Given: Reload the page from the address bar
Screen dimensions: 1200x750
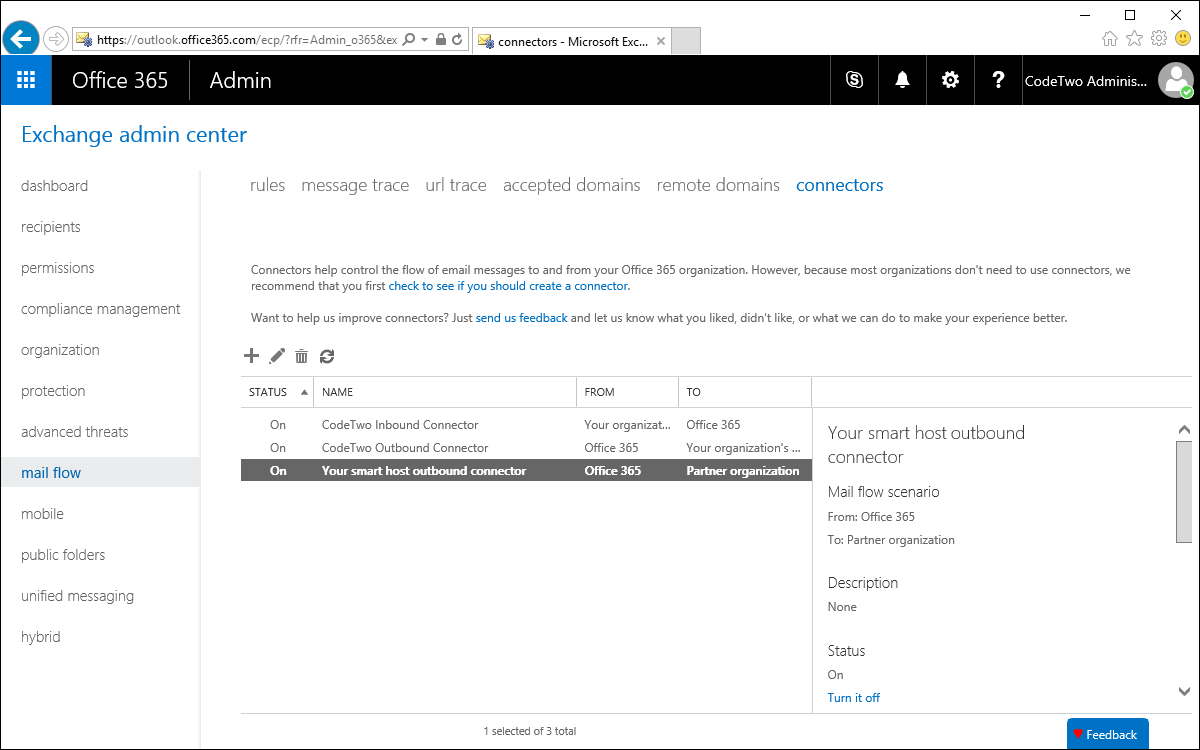Looking at the screenshot, I should (457, 39).
